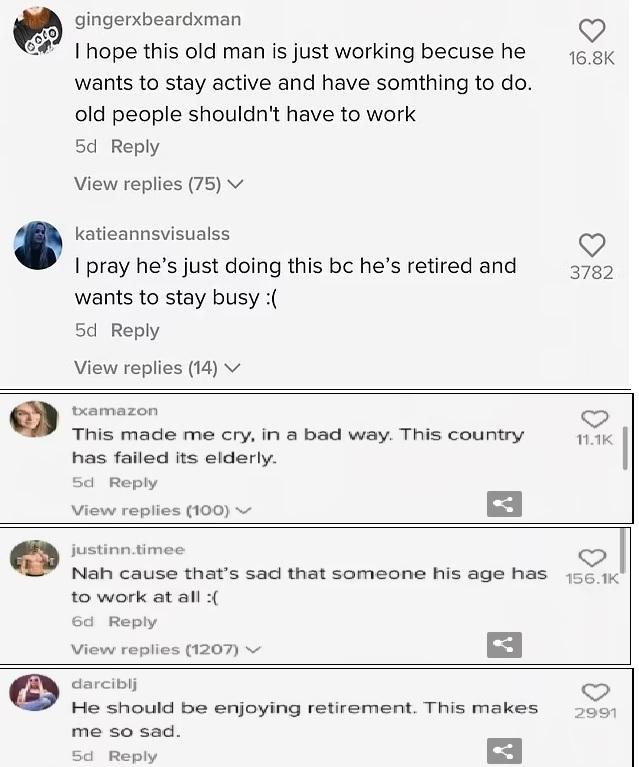Expand View replies (1207)
The image size is (639, 767).
165,649
